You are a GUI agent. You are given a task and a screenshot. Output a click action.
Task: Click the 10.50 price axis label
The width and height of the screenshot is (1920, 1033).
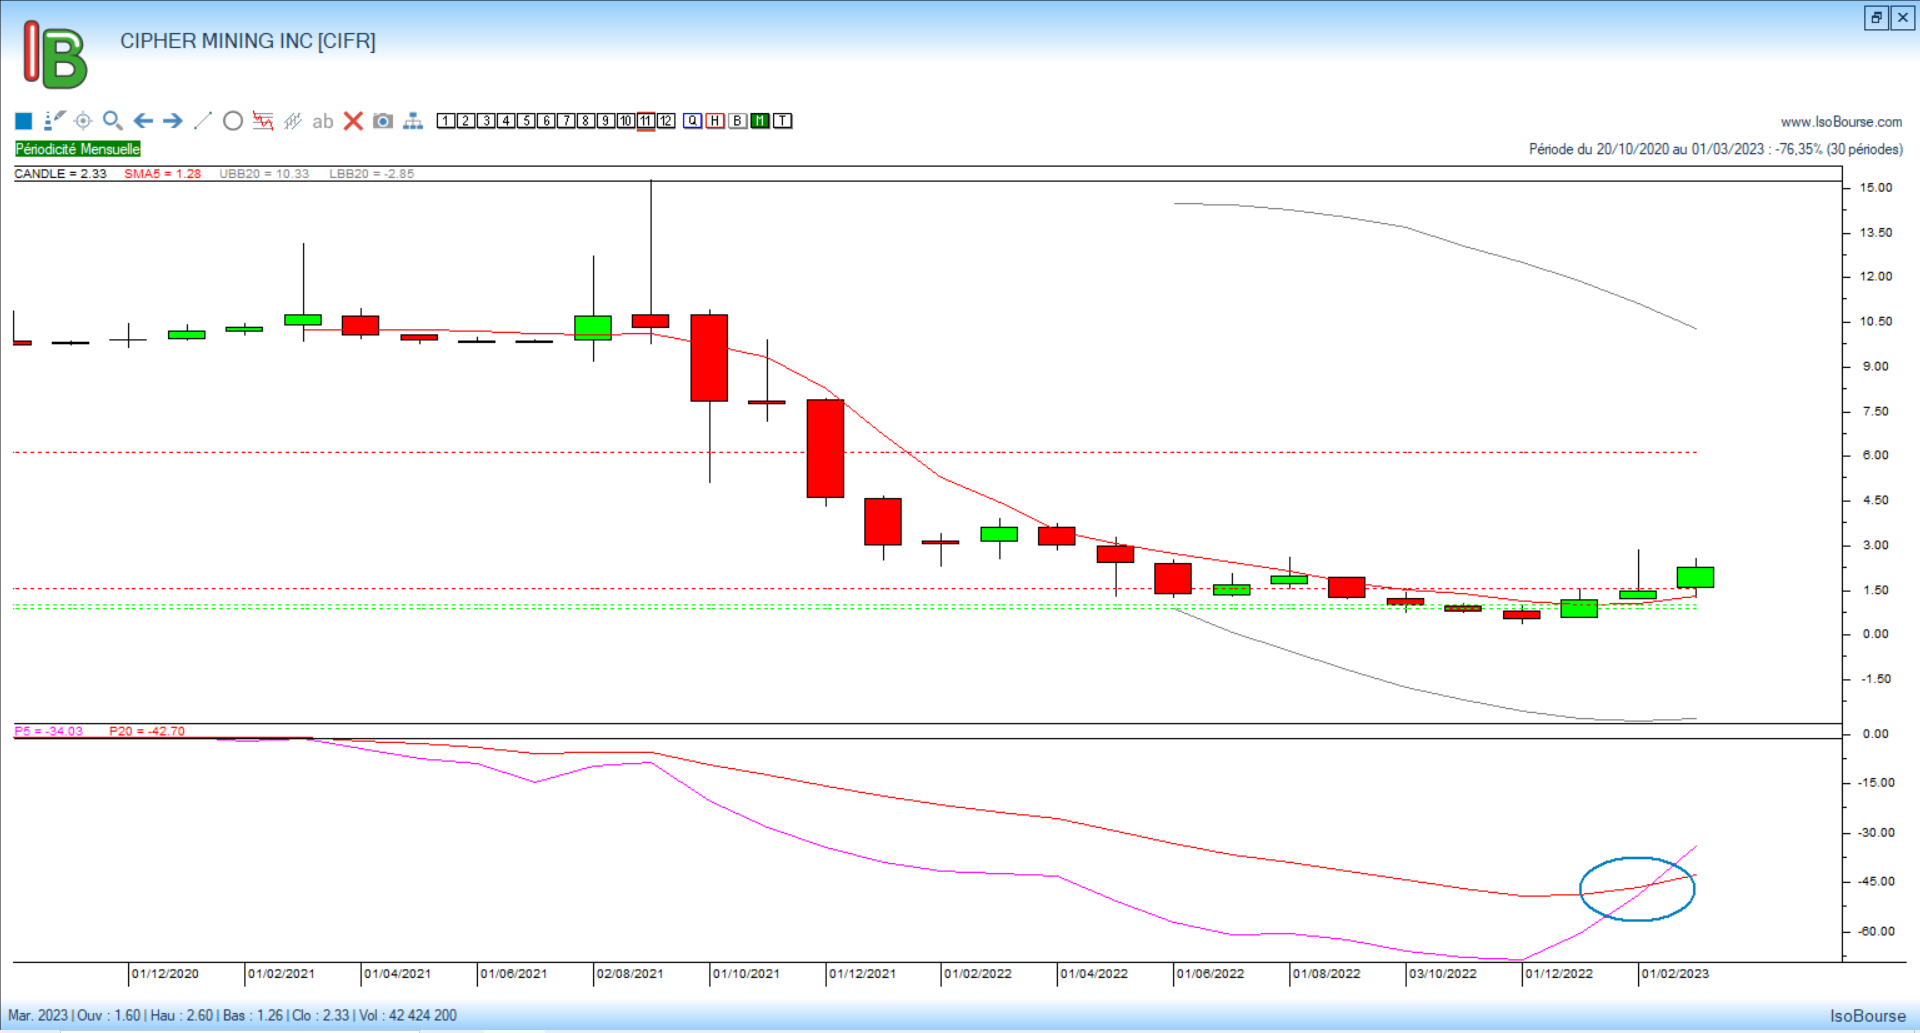1876,322
